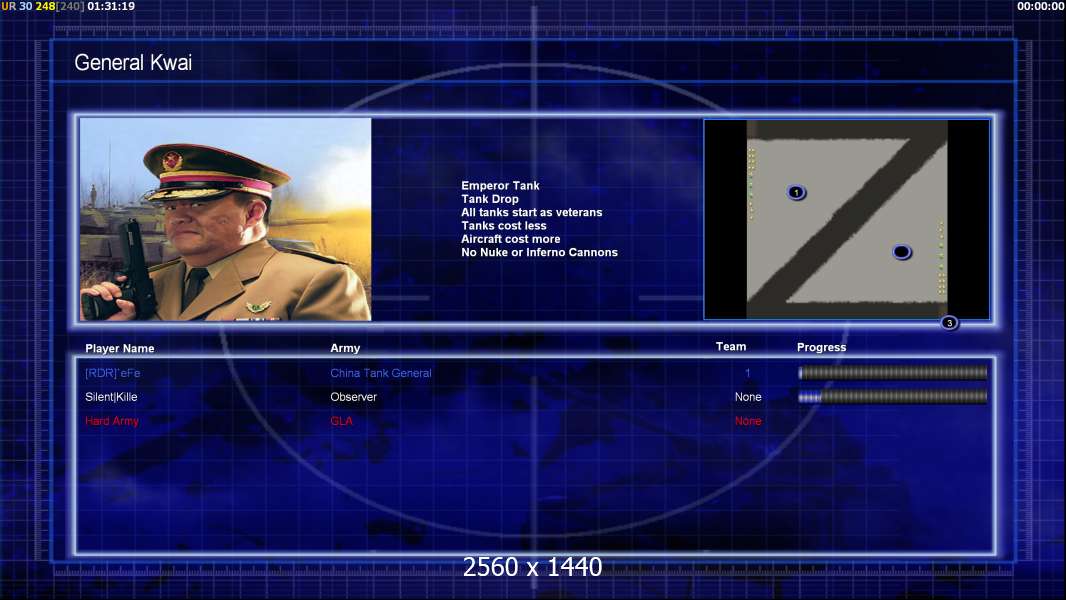This screenshot has height=600, width=1066.
Task: Click player name [RDR]`eFe
Action: [113, 373]
